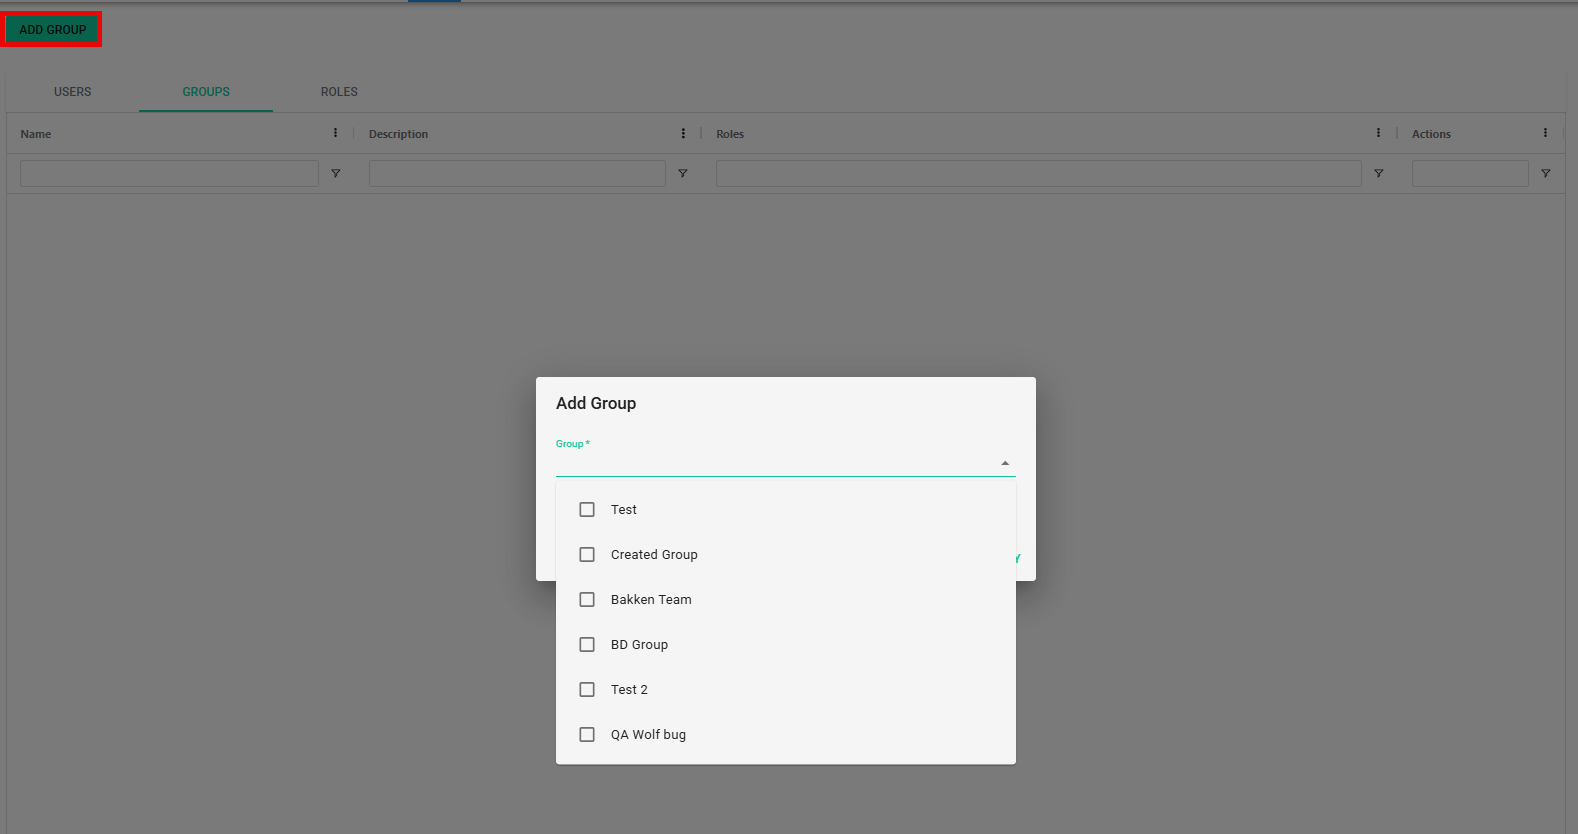This screenshot has height=834, width=1578.
Task: Open the Groups tab
Action: pyautogui.click(x=206, y=92)
